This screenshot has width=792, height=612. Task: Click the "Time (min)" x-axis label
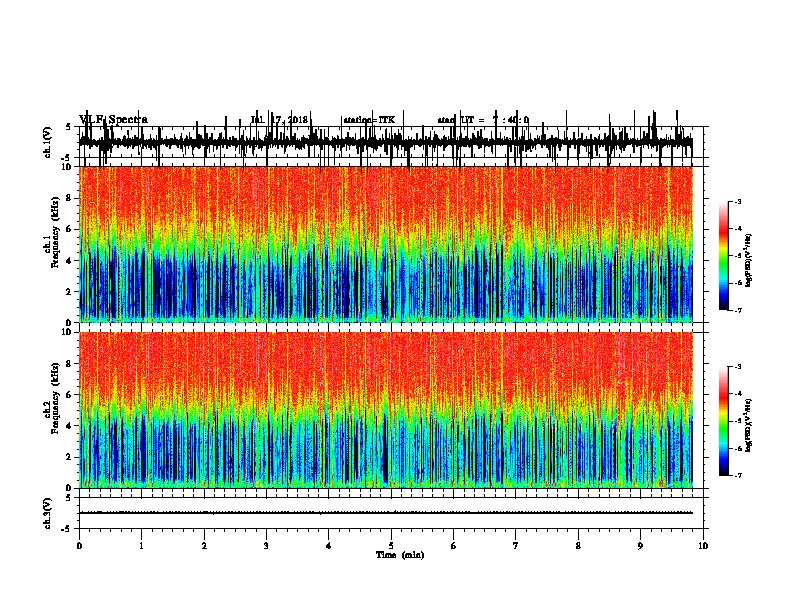click(x=400, y=555)
